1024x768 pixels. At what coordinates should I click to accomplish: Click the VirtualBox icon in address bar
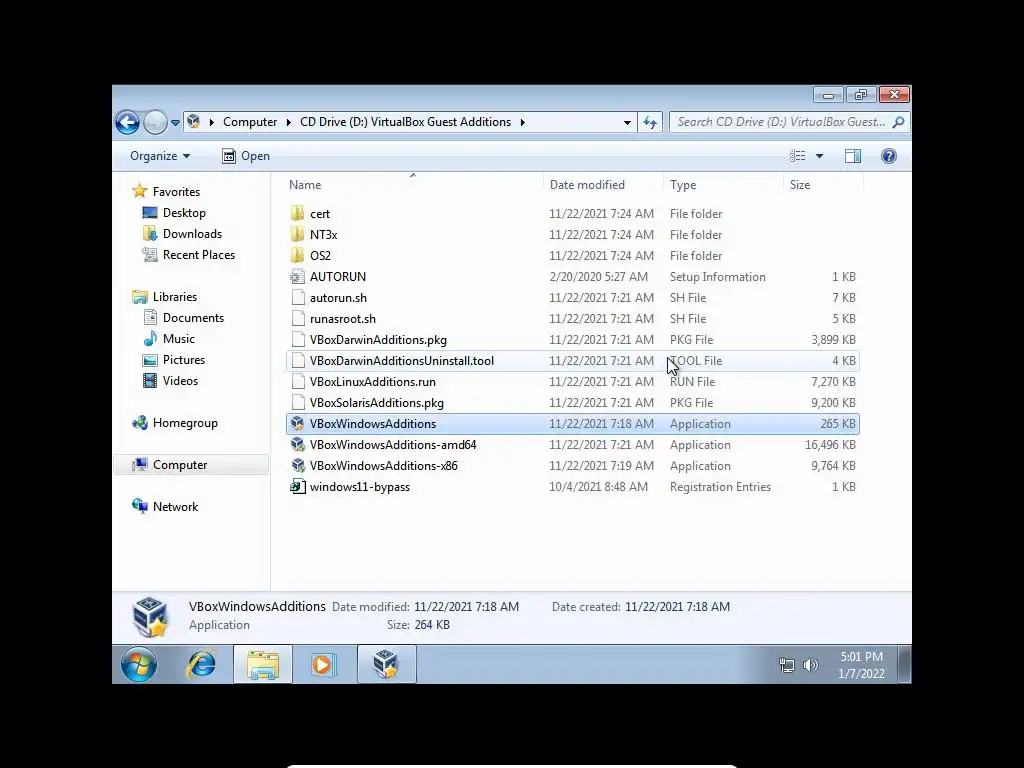[x=193, y=121]
